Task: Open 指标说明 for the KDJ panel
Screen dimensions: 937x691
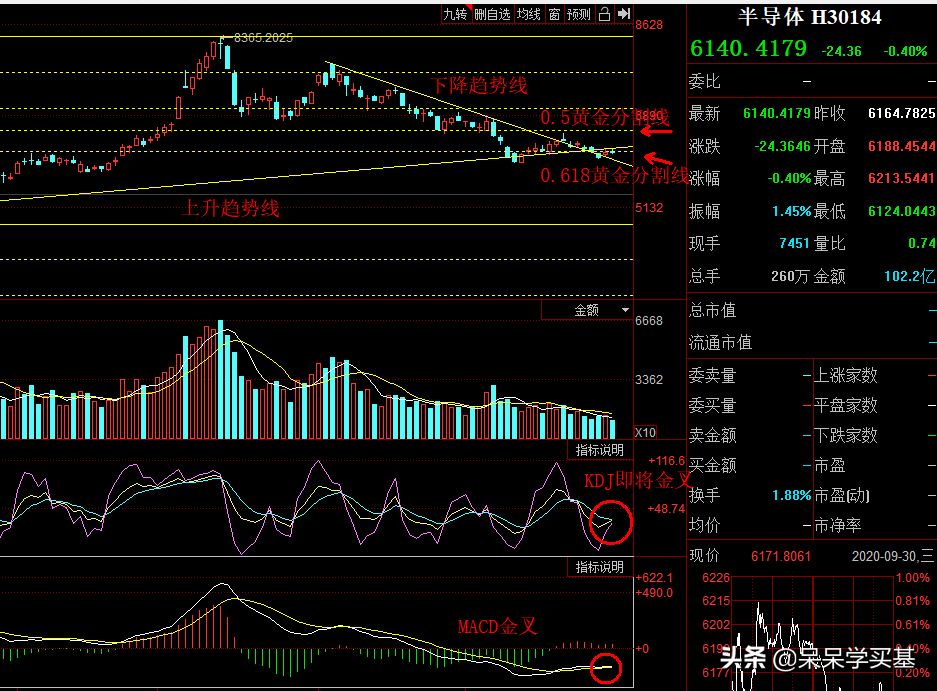Action: click(x=599, y=450)
